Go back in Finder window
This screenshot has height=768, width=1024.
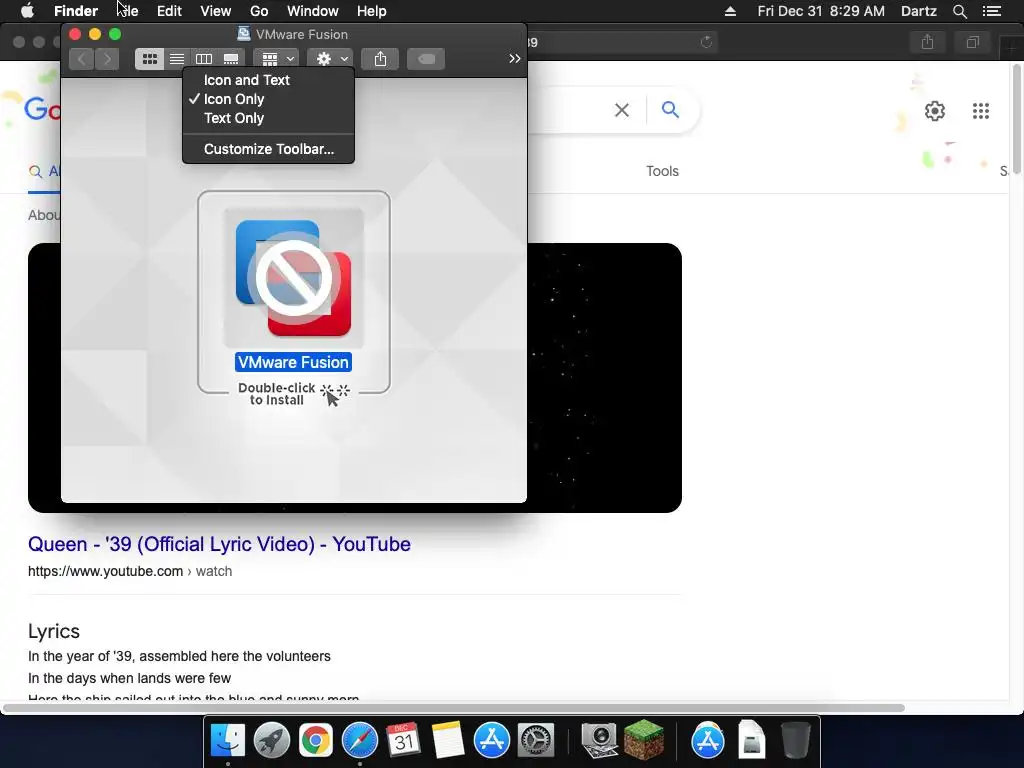pos(82,59)
